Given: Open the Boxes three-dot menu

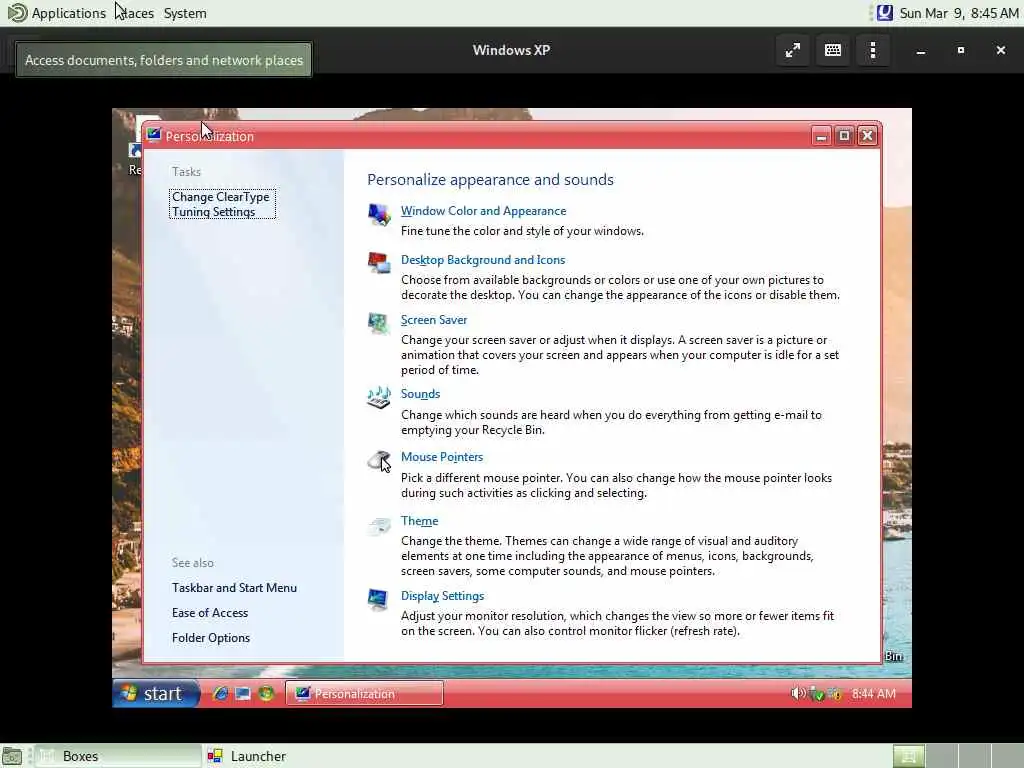Looking at the screenshot, I should point(873,50).
